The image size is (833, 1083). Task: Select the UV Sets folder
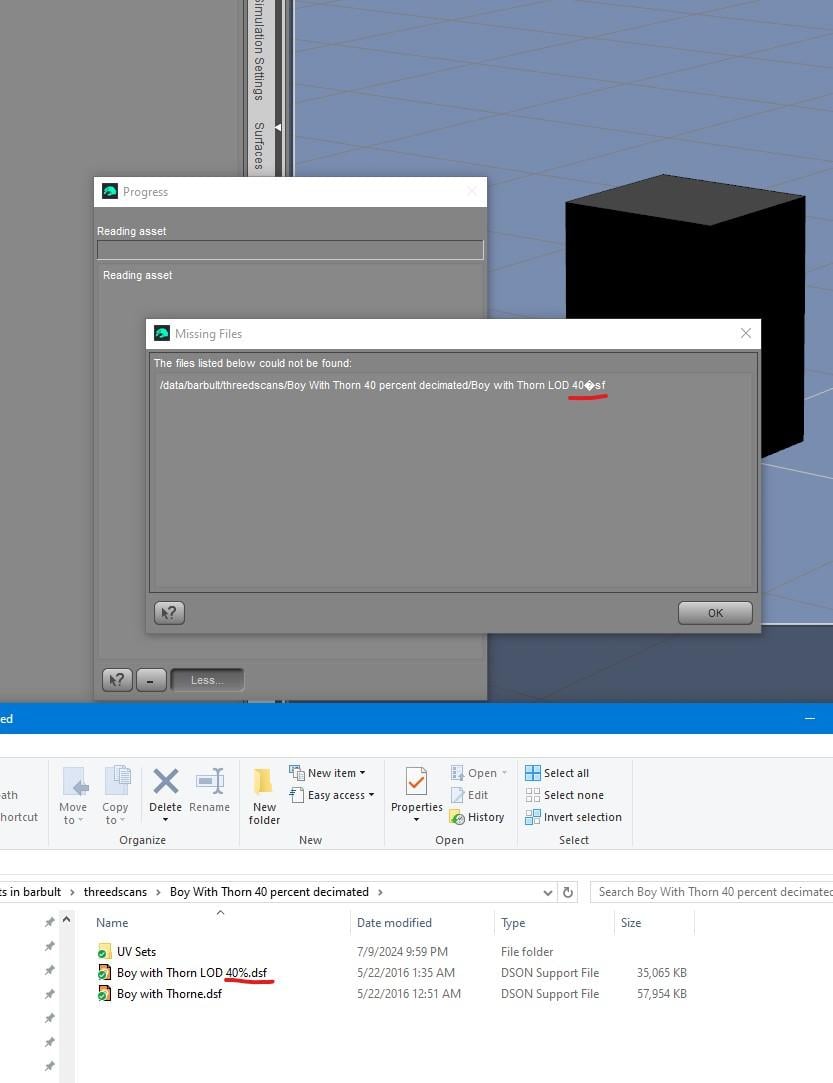pyautogui.click(x=136, y=952)
